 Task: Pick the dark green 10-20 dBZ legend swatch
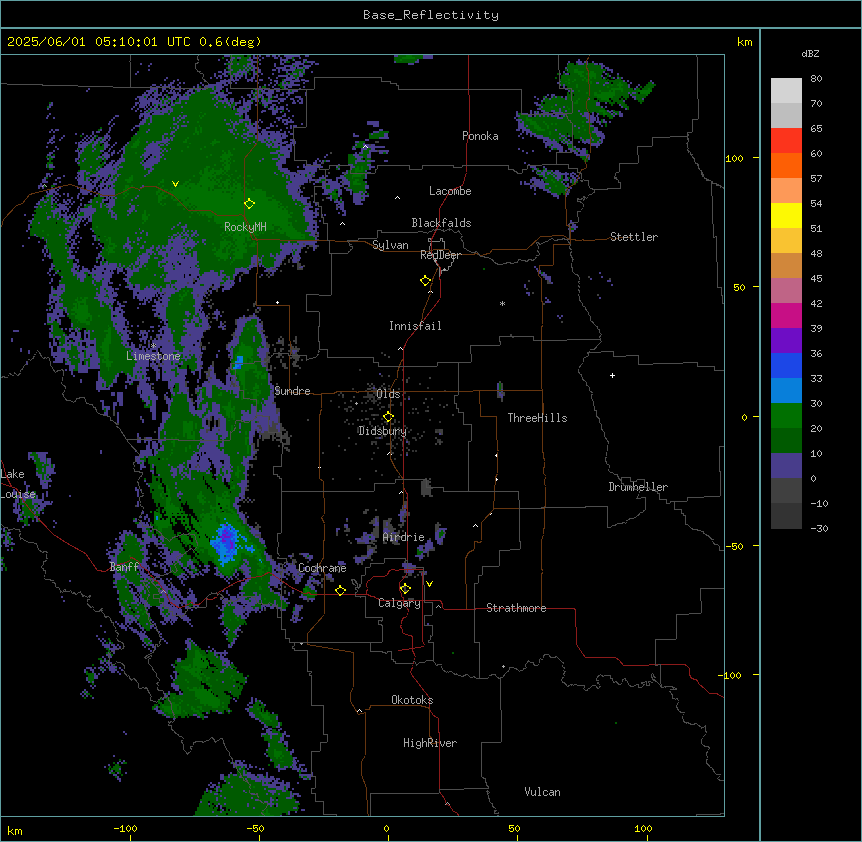click(786, 441)
